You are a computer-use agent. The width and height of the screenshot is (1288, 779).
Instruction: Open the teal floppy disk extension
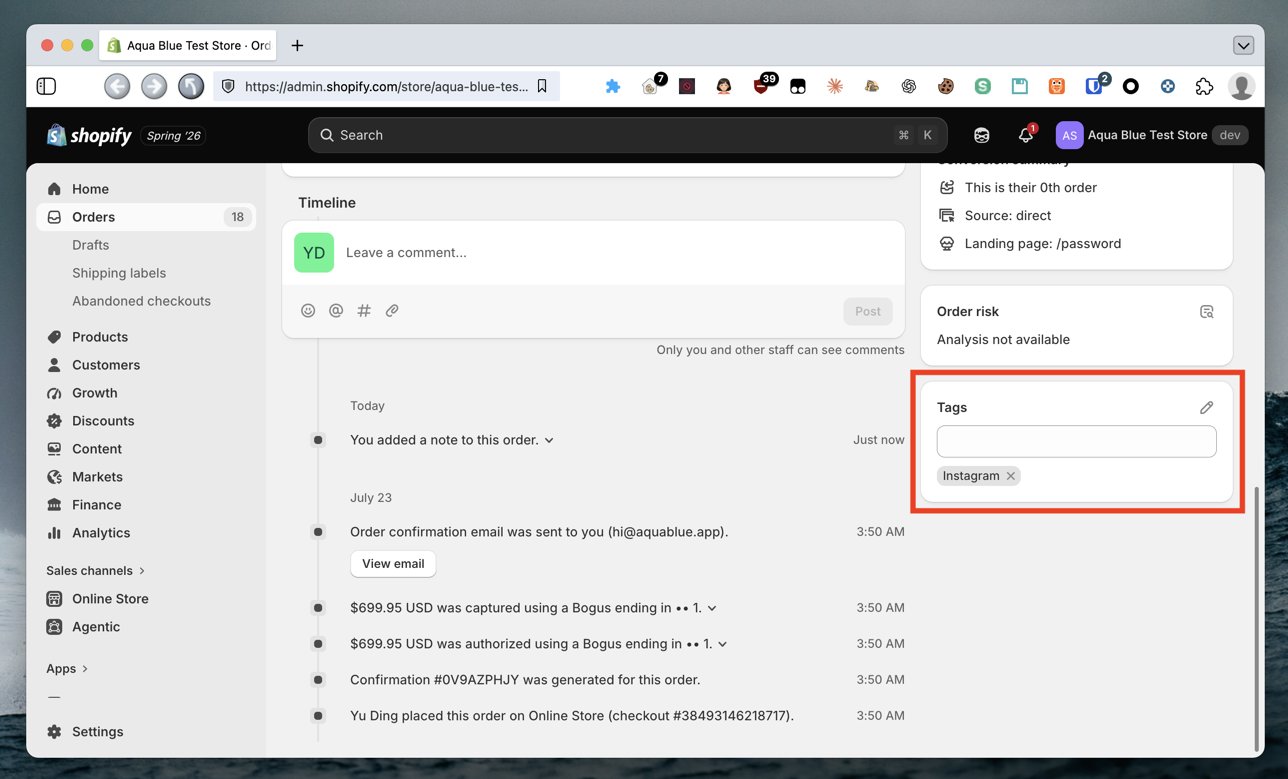coord(1020,87)
